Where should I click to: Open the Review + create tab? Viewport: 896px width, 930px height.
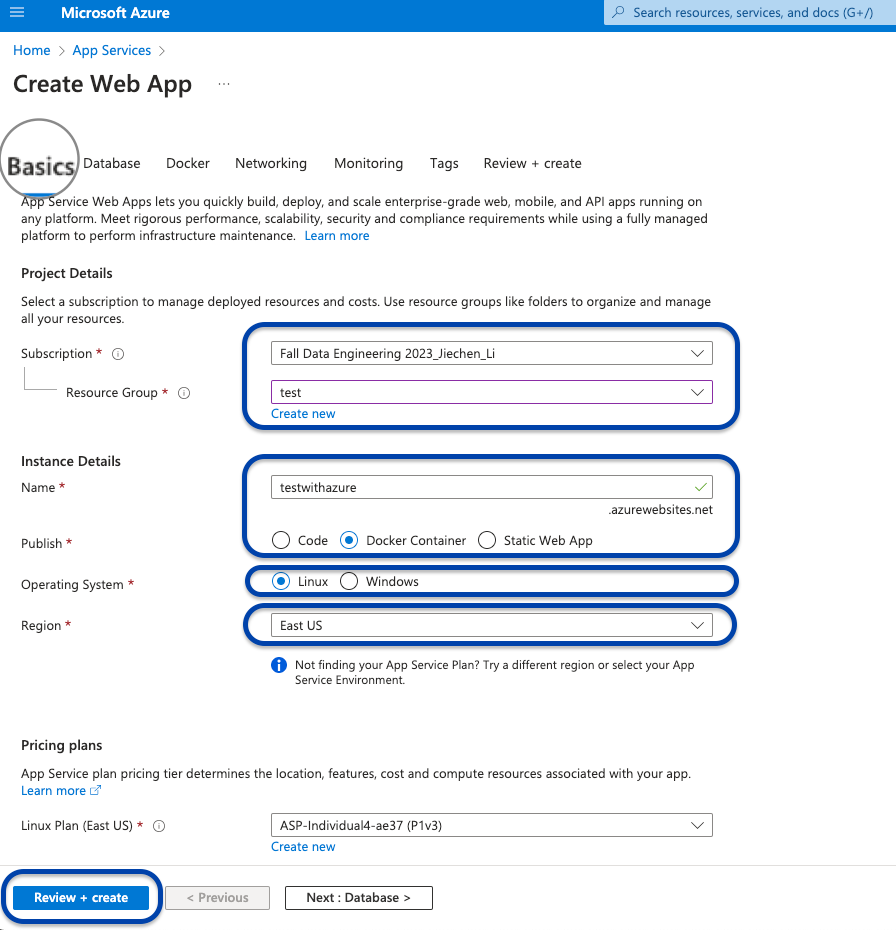point(533,164)
